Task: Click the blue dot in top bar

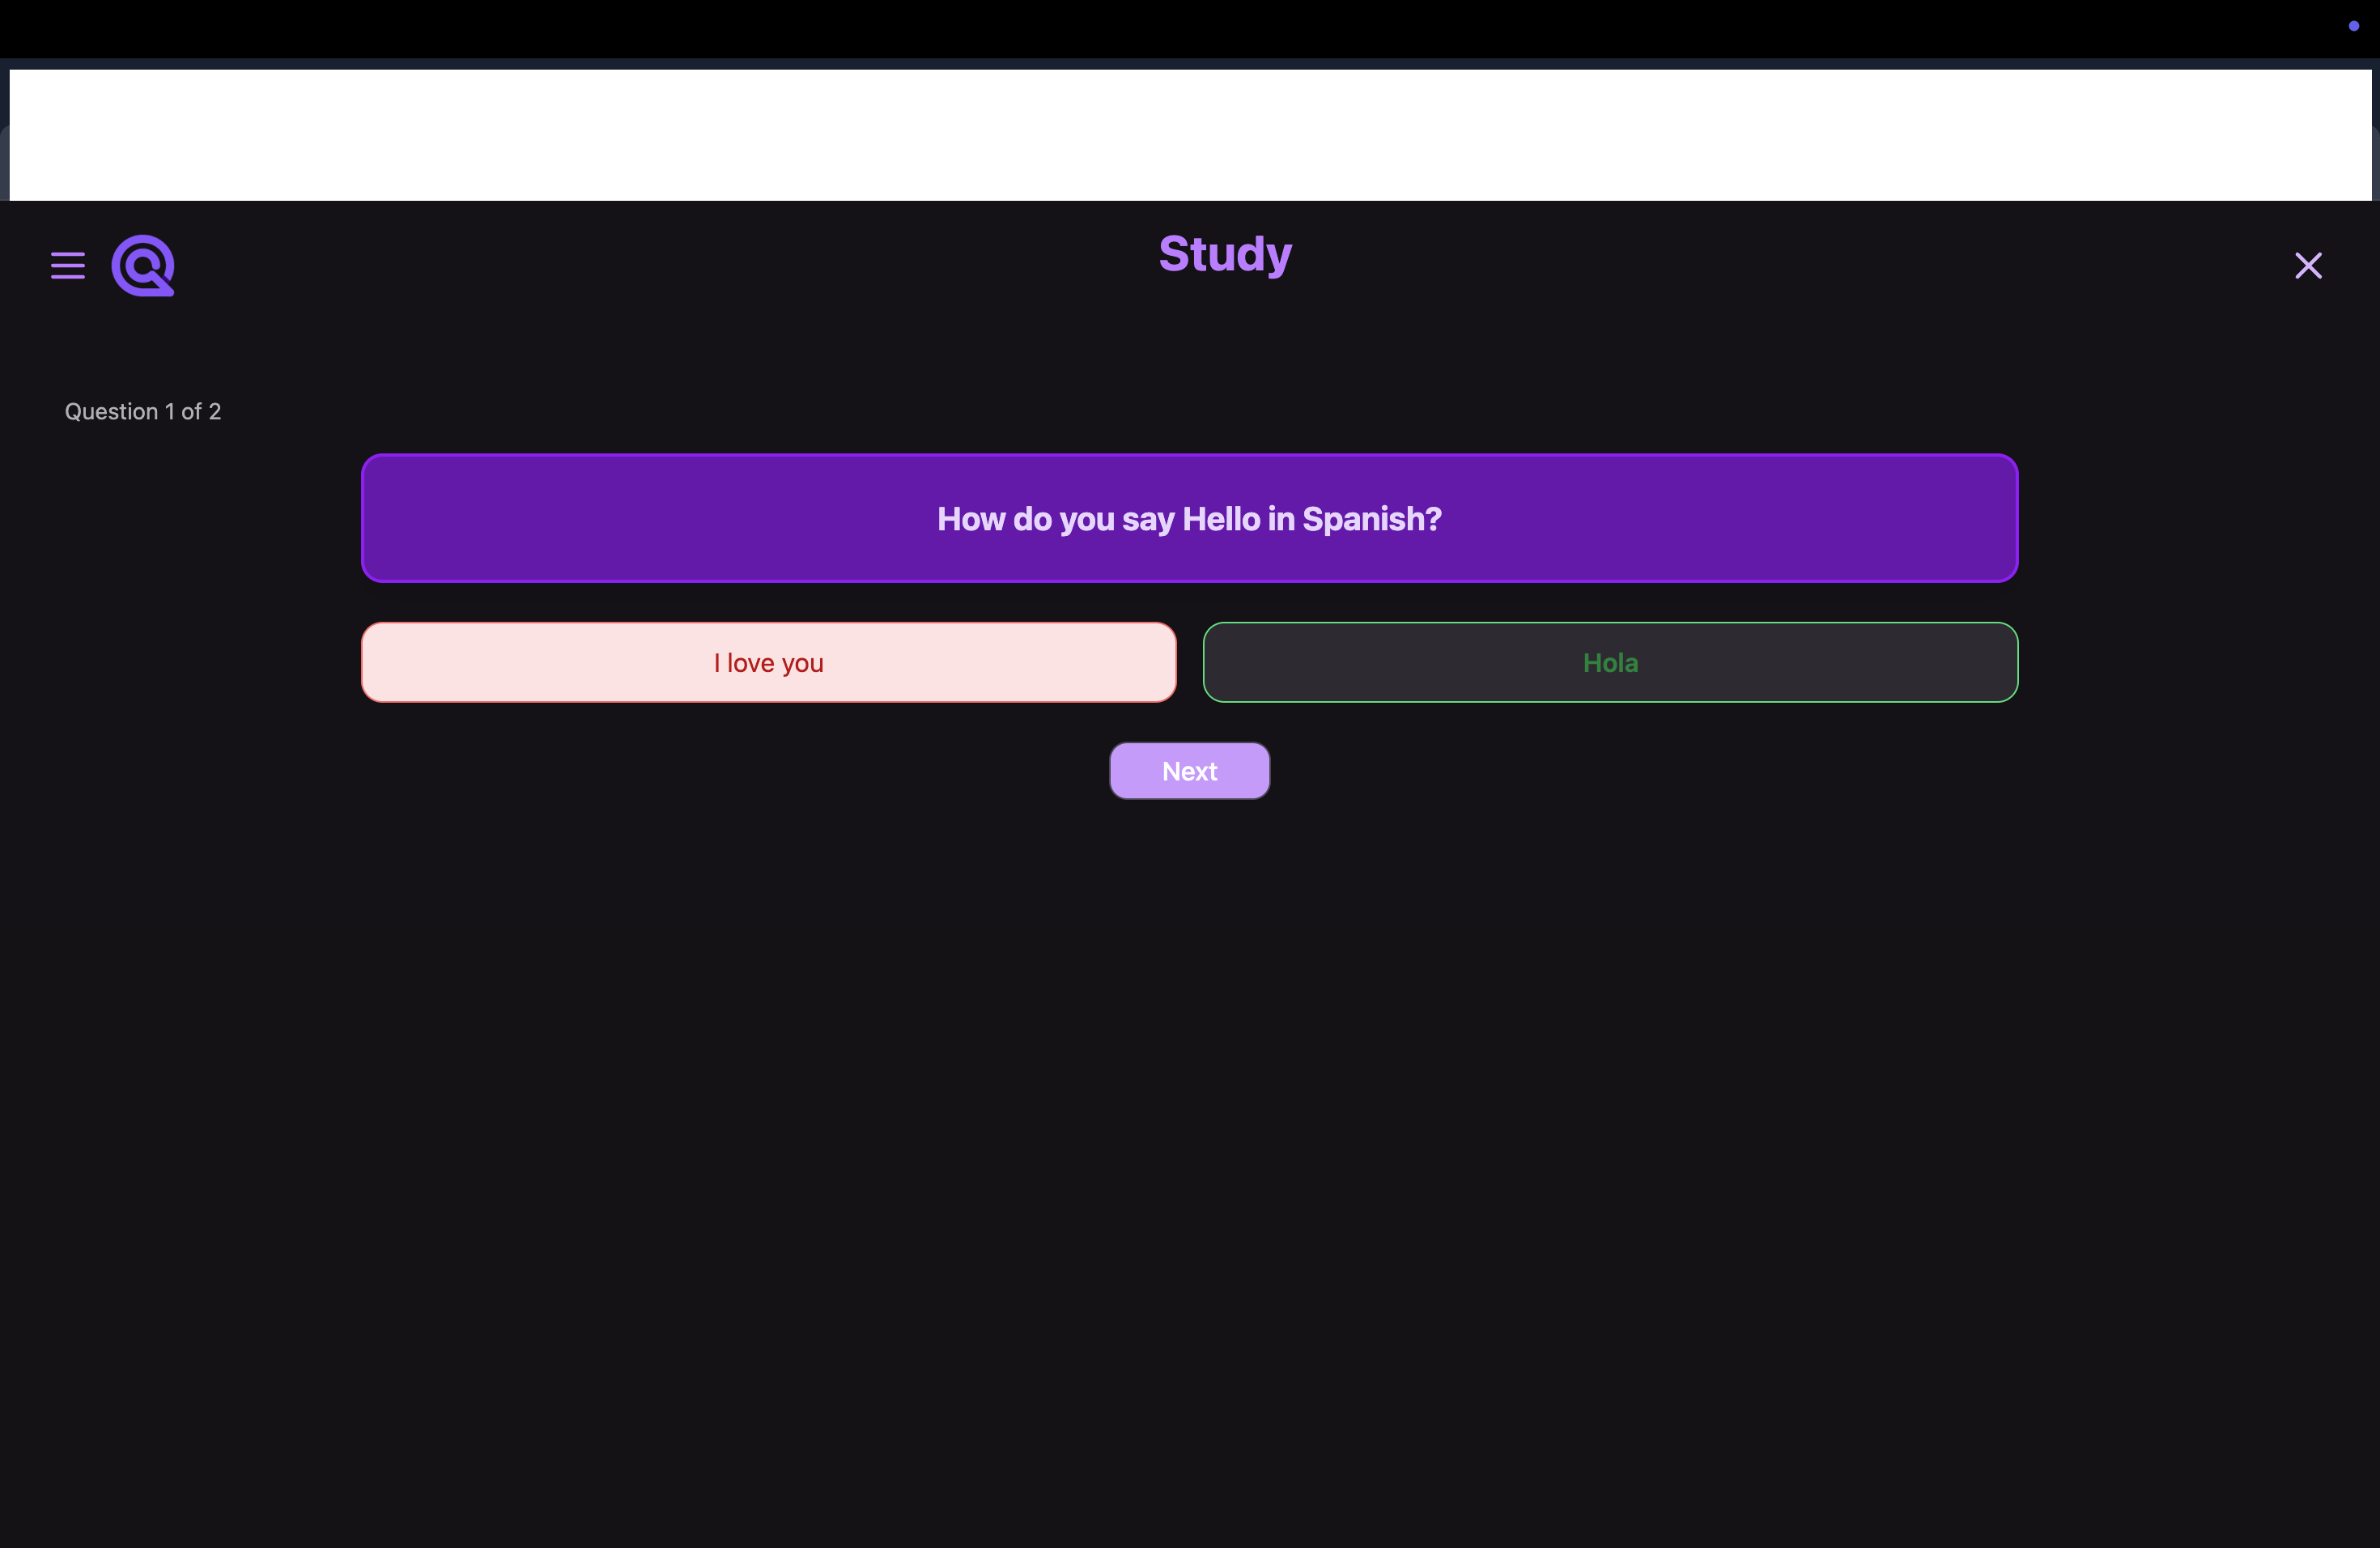Action: coord(2353,26)
